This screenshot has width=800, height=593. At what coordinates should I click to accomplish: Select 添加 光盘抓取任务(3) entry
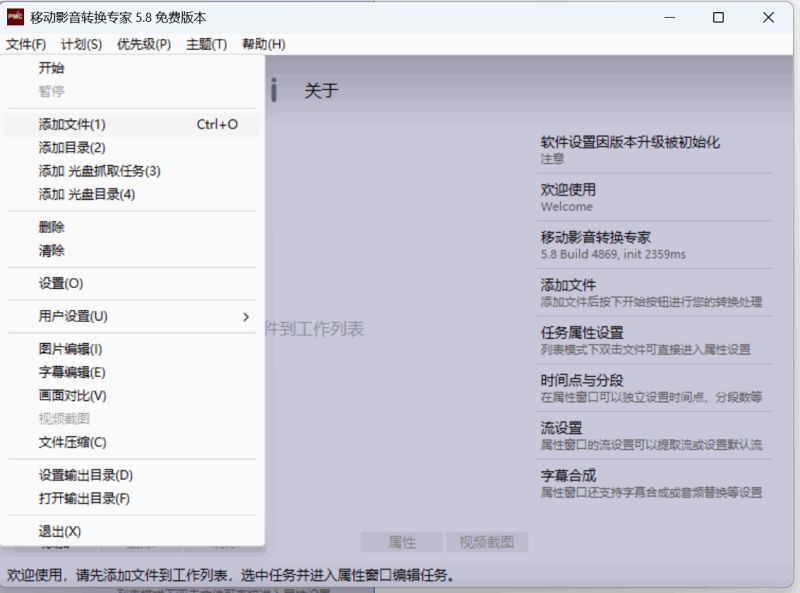132,171
